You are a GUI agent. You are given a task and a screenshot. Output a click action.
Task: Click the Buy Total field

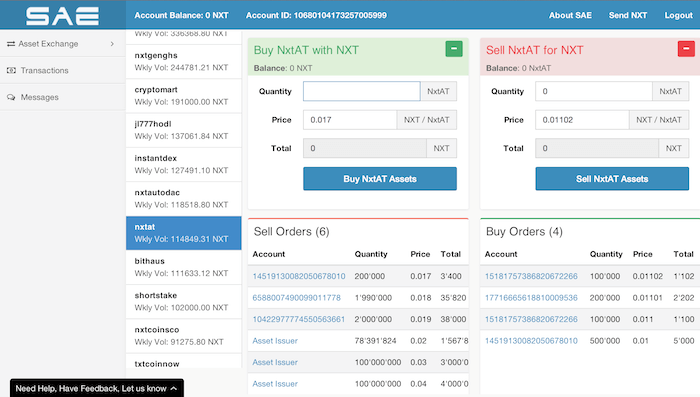365,148
